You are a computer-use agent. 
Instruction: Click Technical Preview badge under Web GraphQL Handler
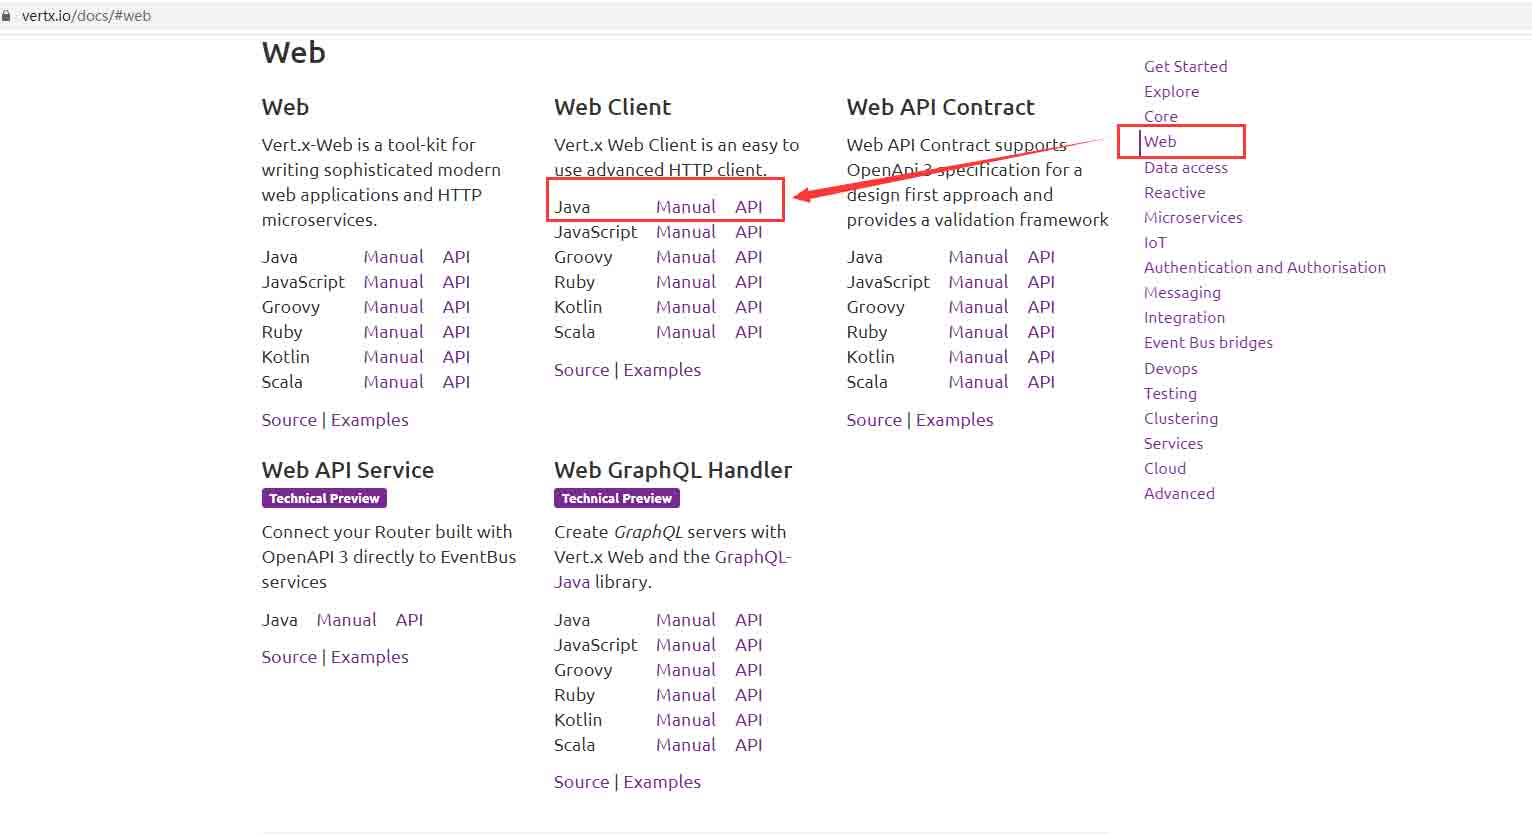point(616,498)
